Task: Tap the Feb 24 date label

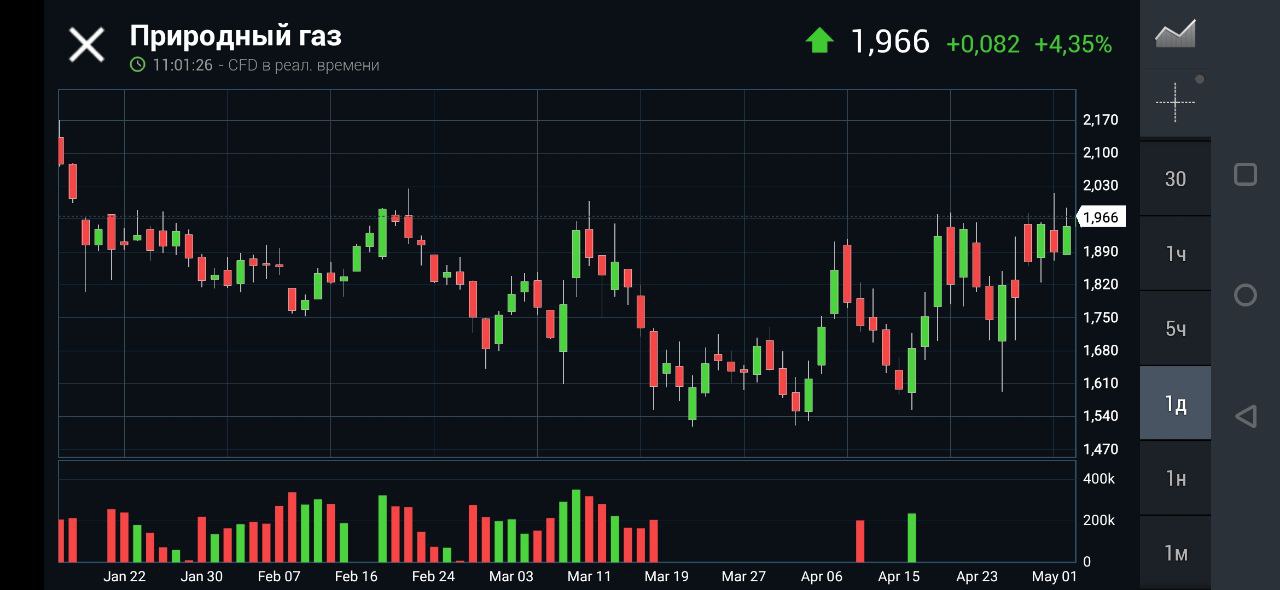Action: pyautogui.click(x=433, y=576)
